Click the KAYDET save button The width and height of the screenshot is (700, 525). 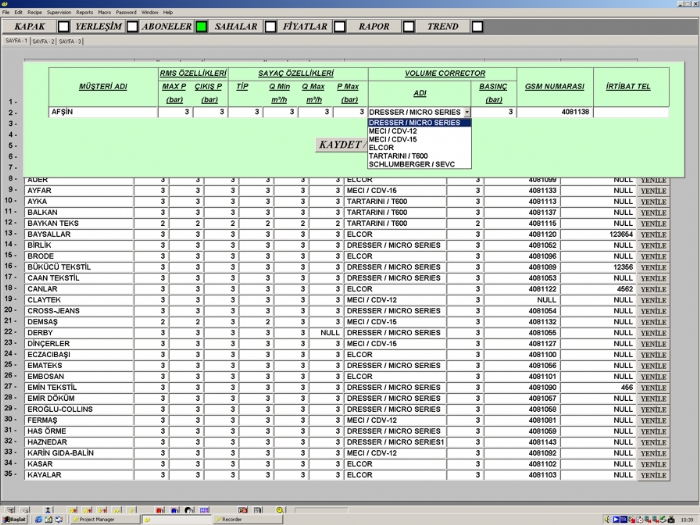tap(342, 145)
